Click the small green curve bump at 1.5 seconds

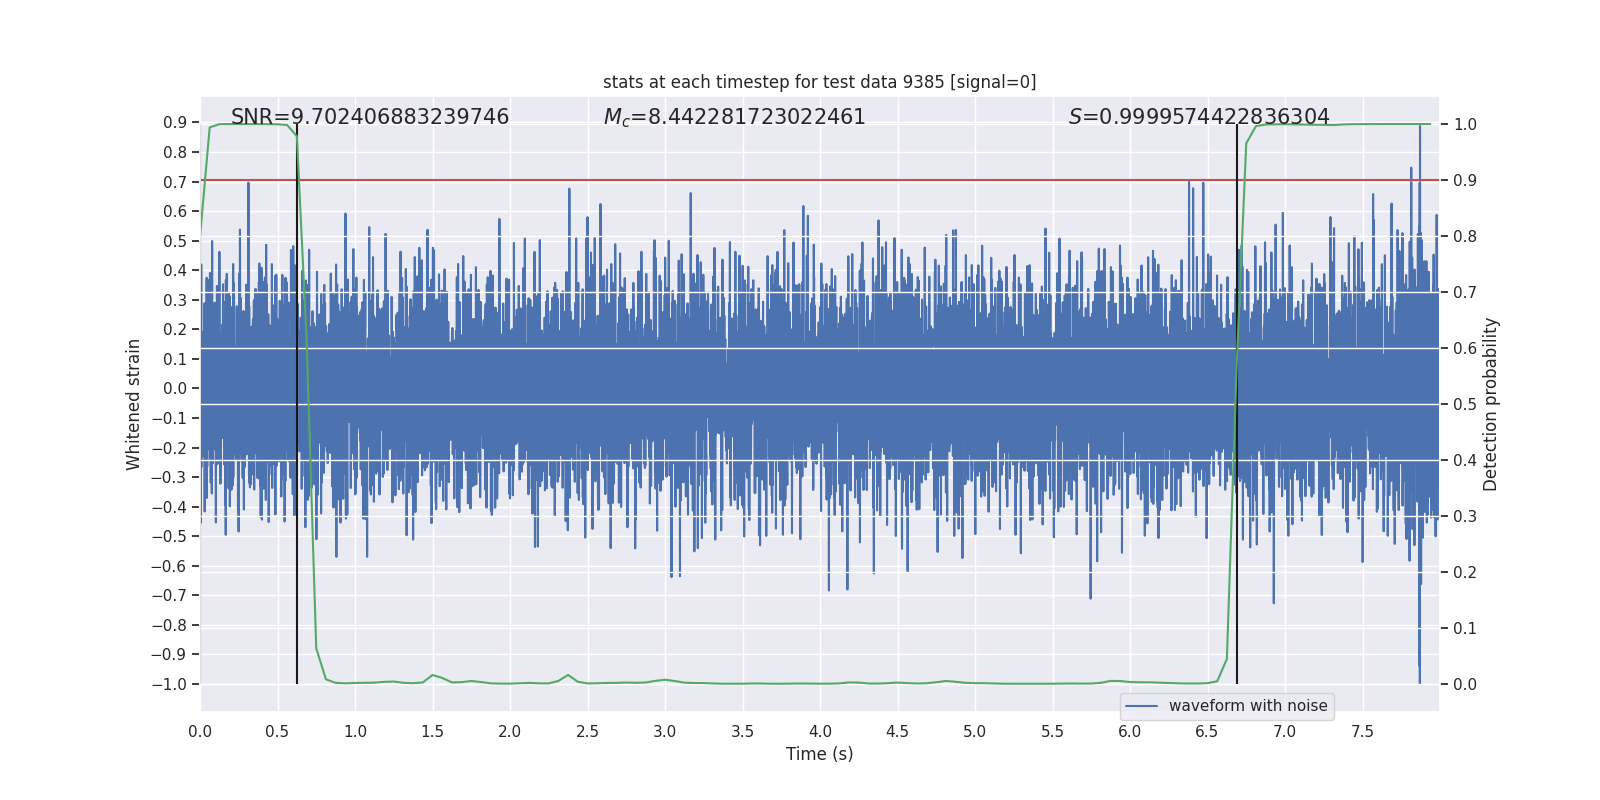pos(433,675)
